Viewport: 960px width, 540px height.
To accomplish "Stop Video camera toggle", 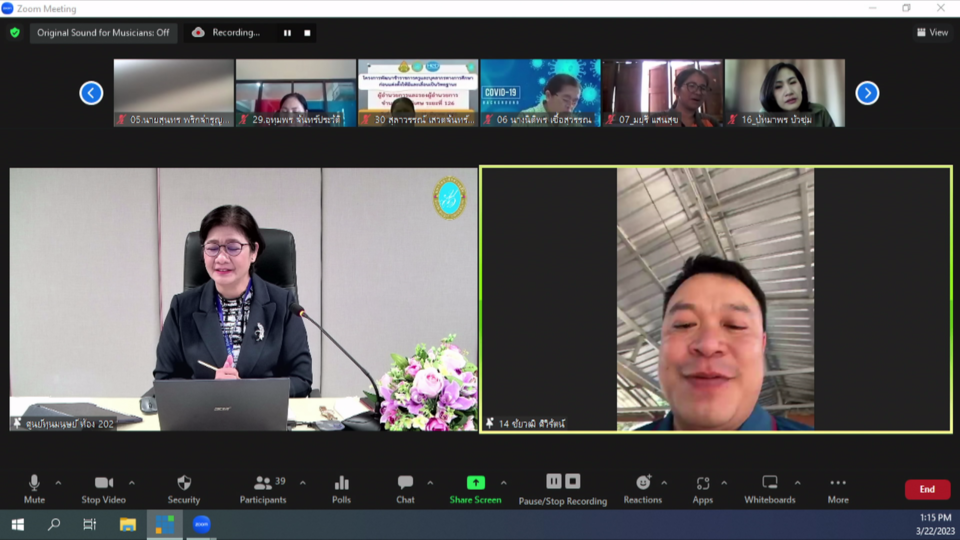I will click(x=104, y=483).
